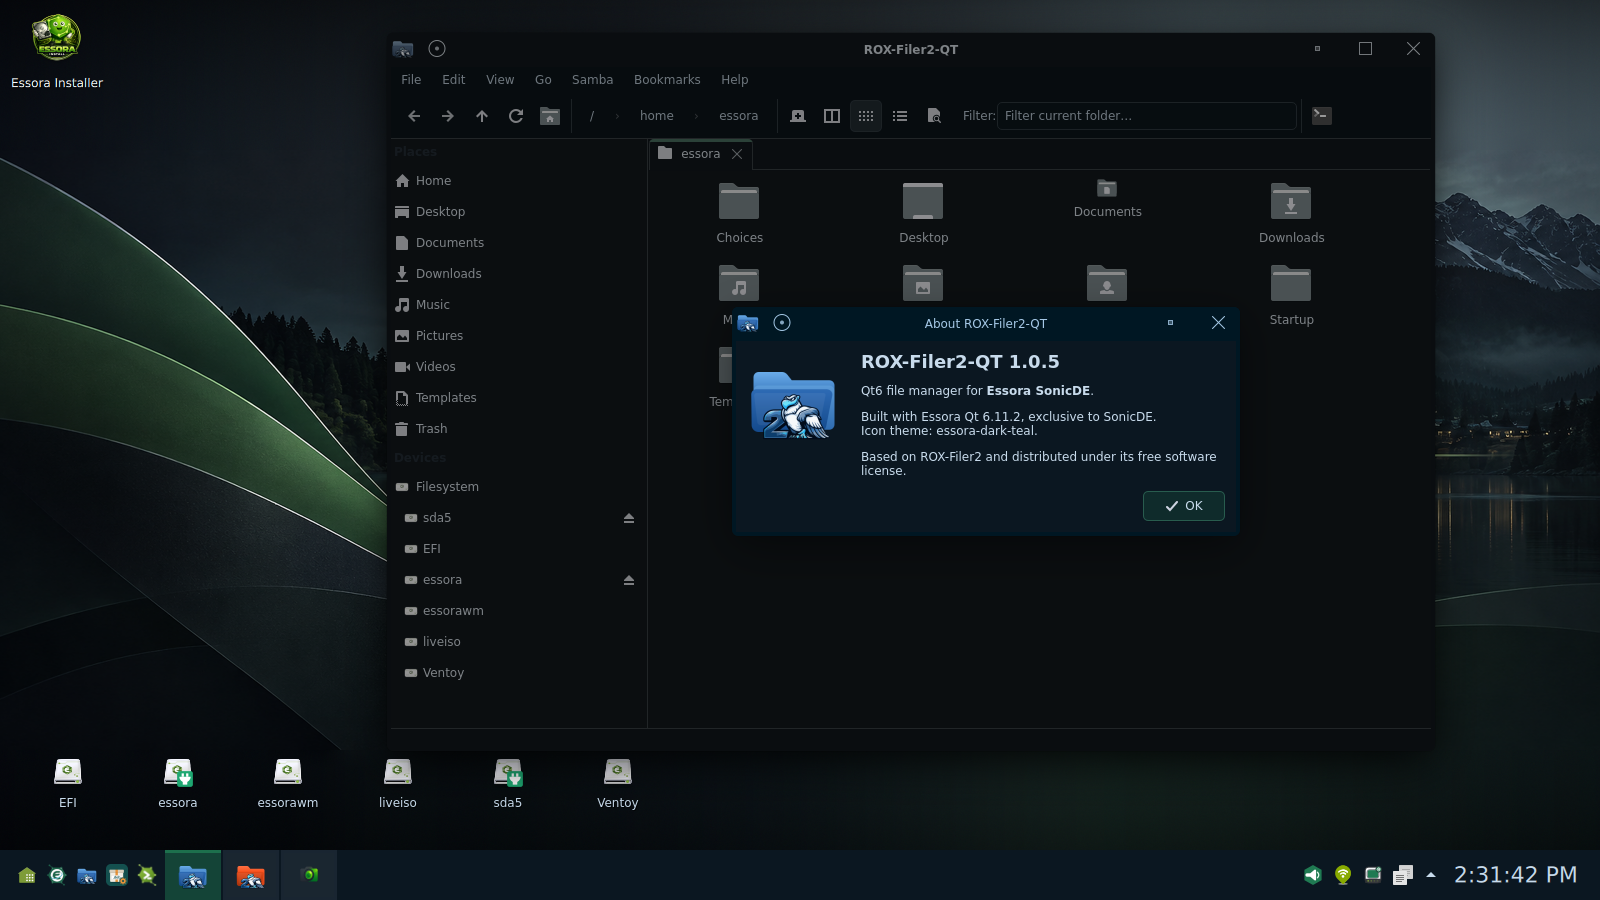Open the View menu

point(500,80)
